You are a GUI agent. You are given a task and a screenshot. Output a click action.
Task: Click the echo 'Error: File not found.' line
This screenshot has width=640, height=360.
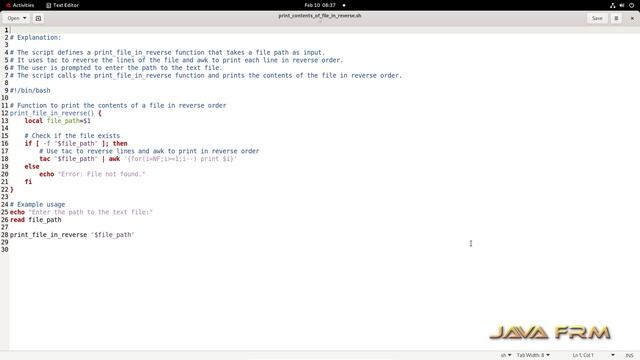pos(92,174)
